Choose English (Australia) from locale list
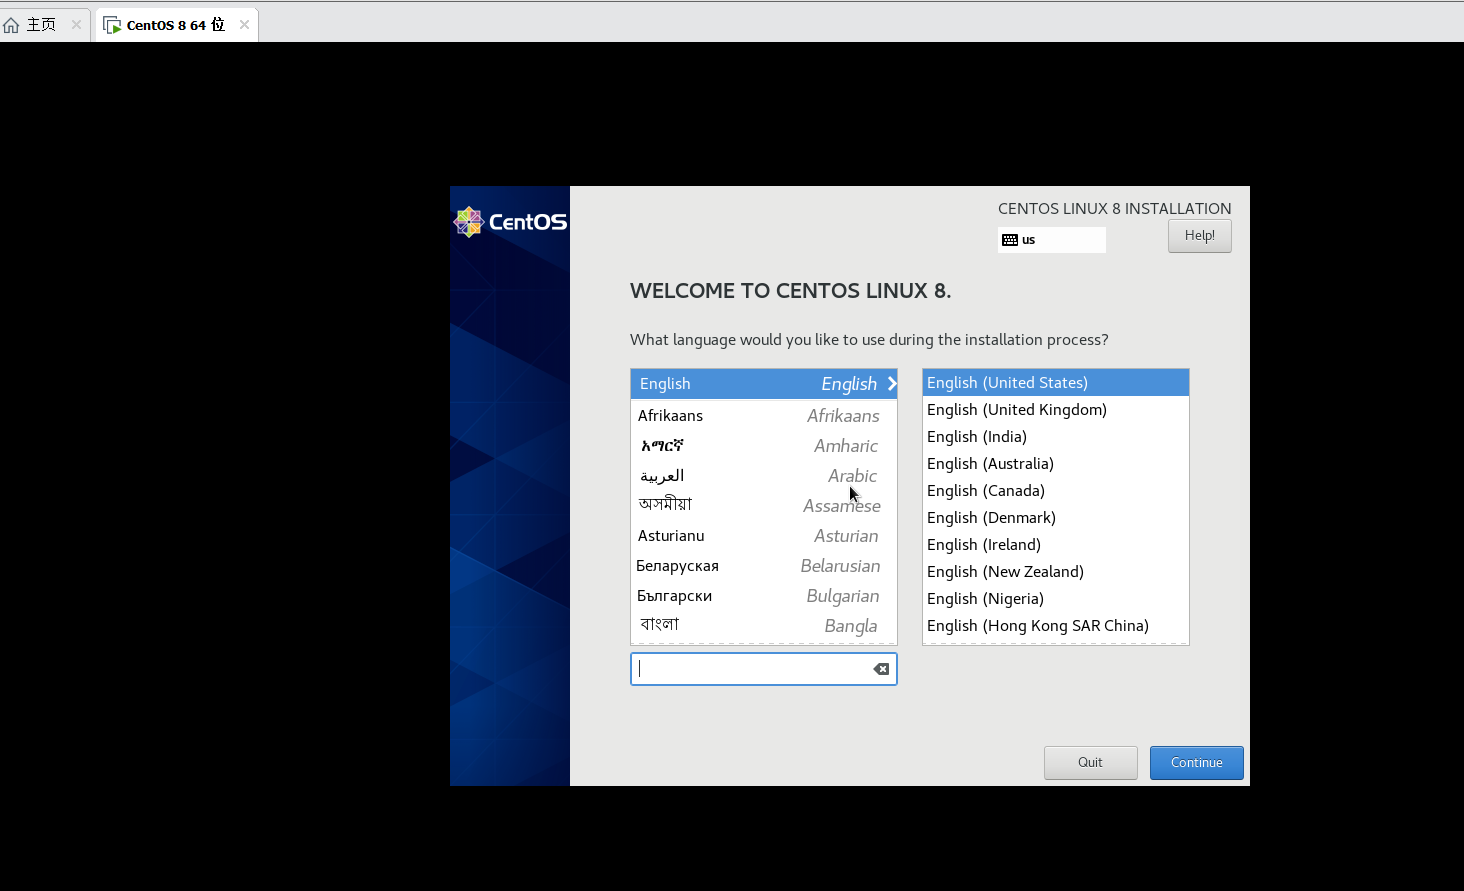The width and height of the screenshot is (1464, 891). click(x=990, y=464)
